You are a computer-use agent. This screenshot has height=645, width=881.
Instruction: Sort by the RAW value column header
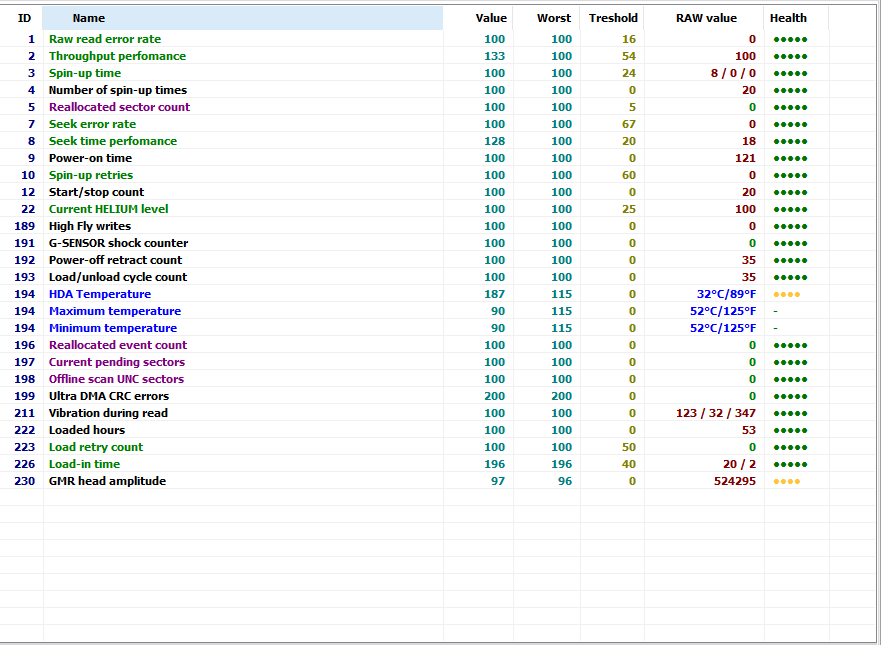point(705,18)
